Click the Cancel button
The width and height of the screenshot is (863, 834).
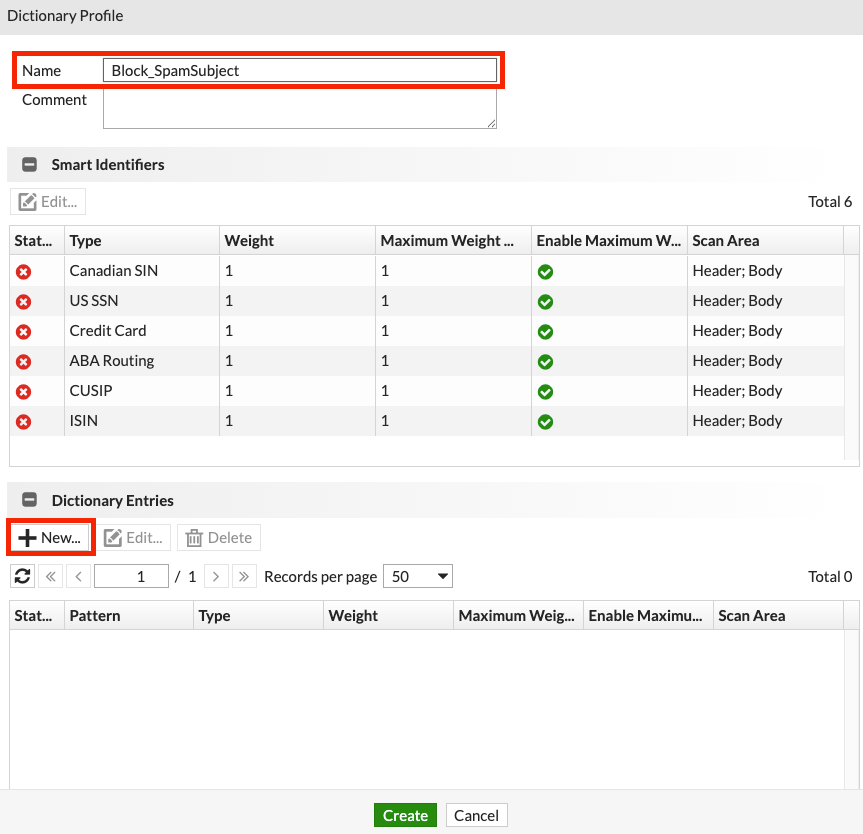point(476,815)
